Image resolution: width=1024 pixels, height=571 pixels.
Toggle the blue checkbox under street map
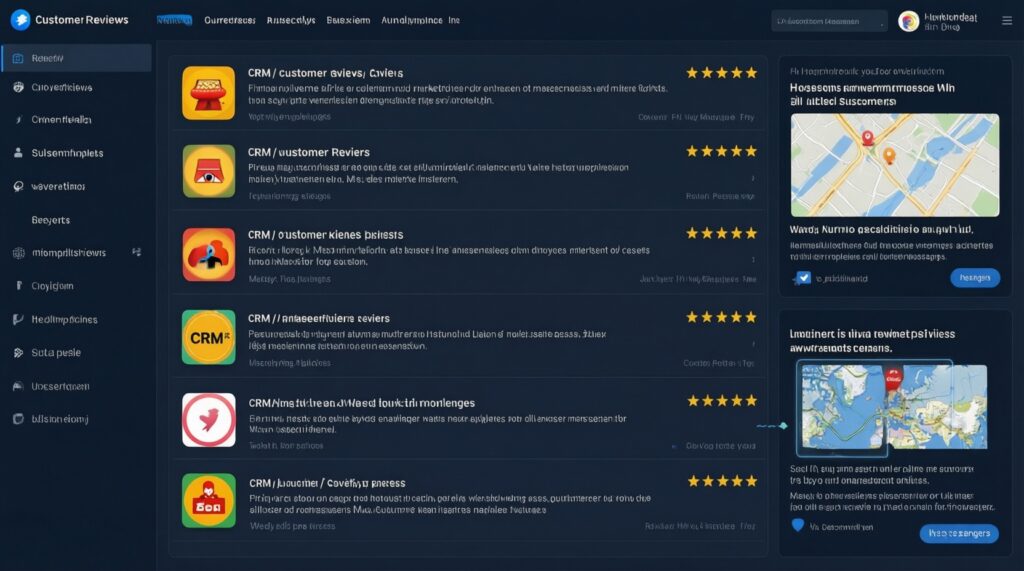pyautogui.click(x=804, y=278)
